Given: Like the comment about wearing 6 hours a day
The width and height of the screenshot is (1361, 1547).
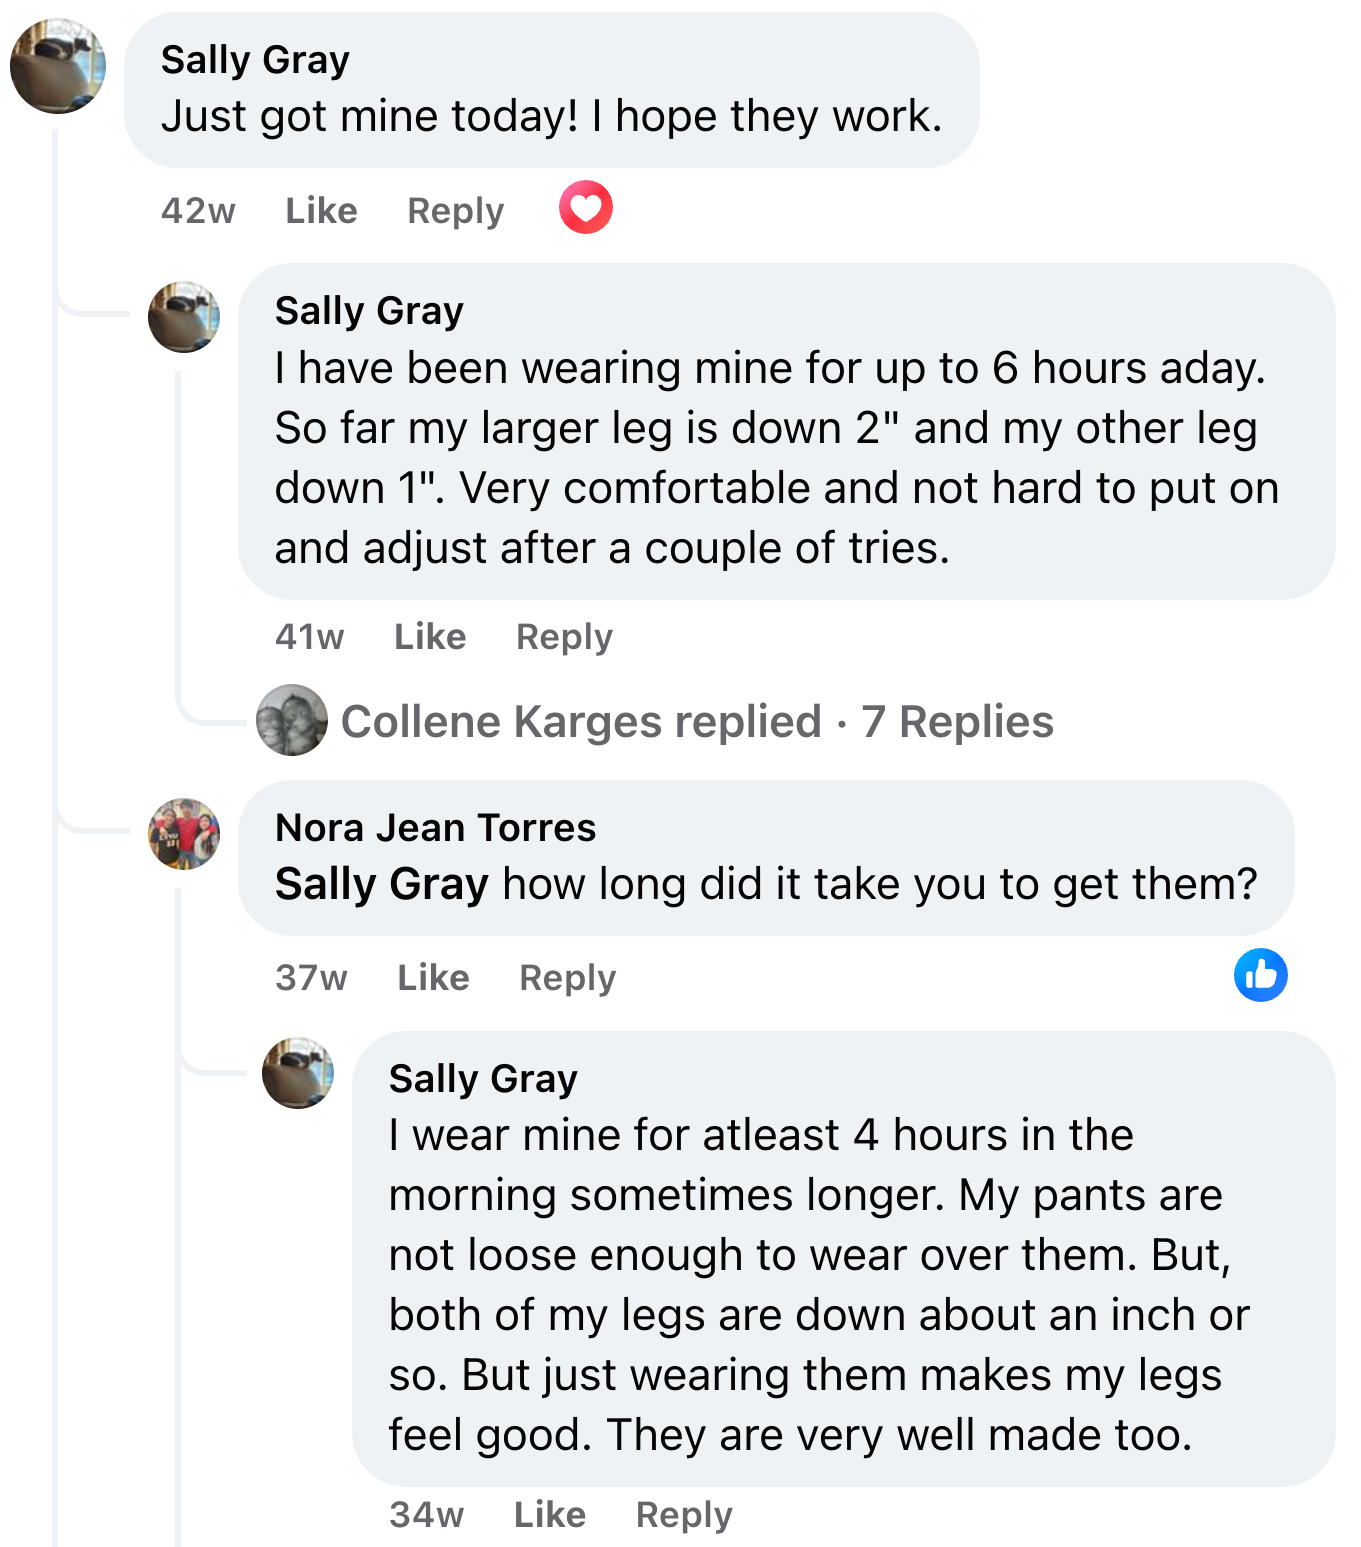Looking at the screenshot, I should click(x=430, y=637).
